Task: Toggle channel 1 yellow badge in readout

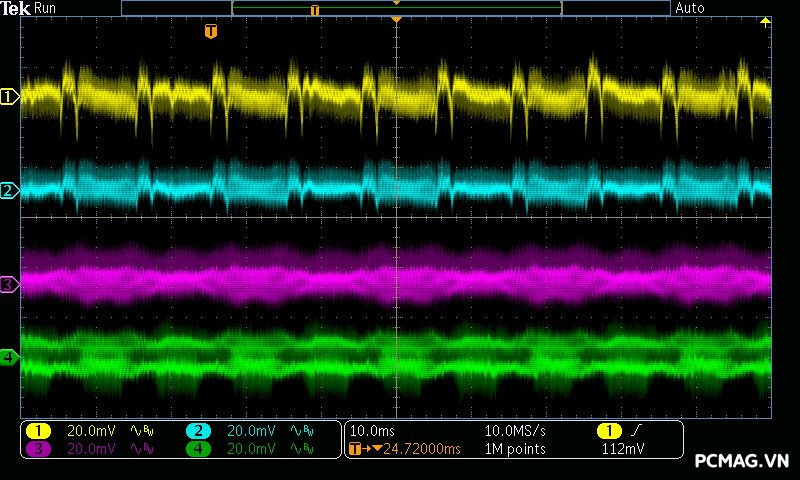Action: (x=38, y=431)
